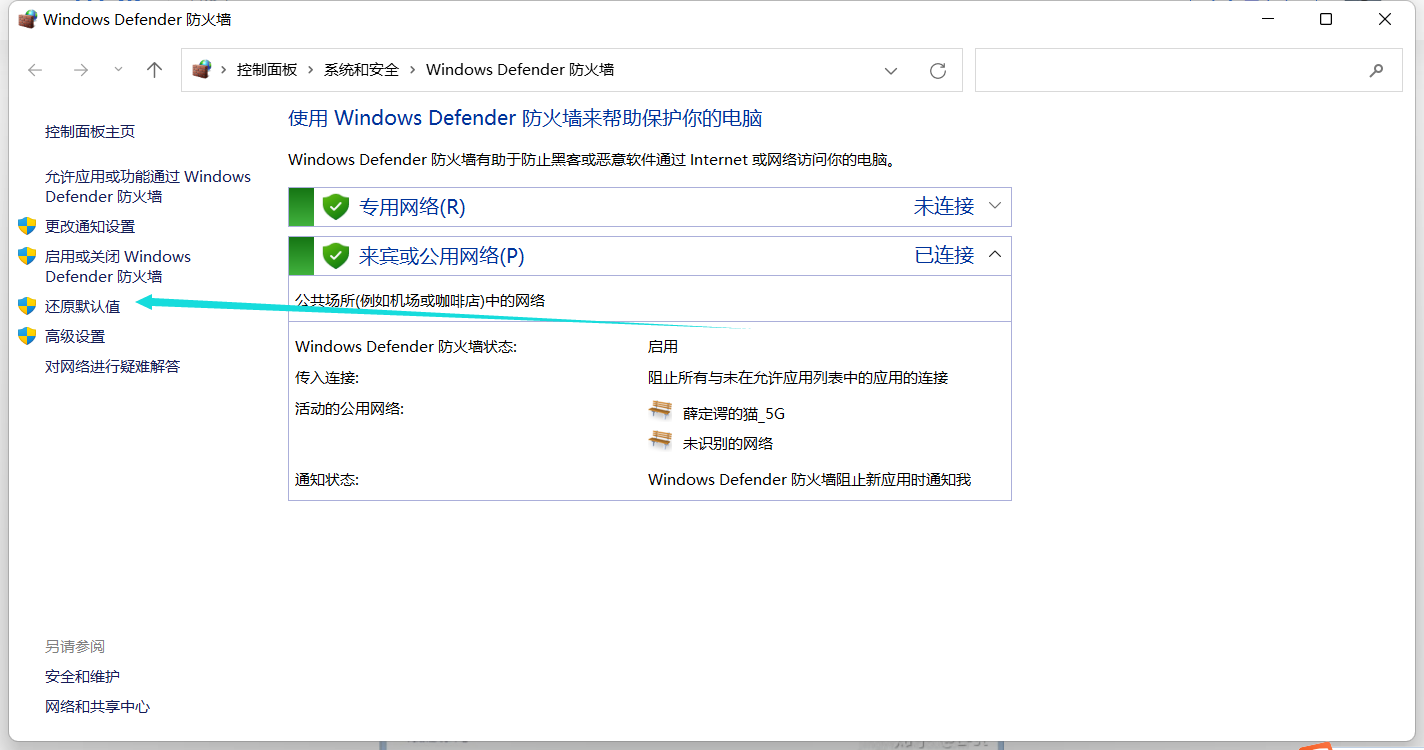Viewport: 1424px width, 750px height.
Task: Click bench icon beside 薛定谔的猫_5G
Action: coord(660,410)
